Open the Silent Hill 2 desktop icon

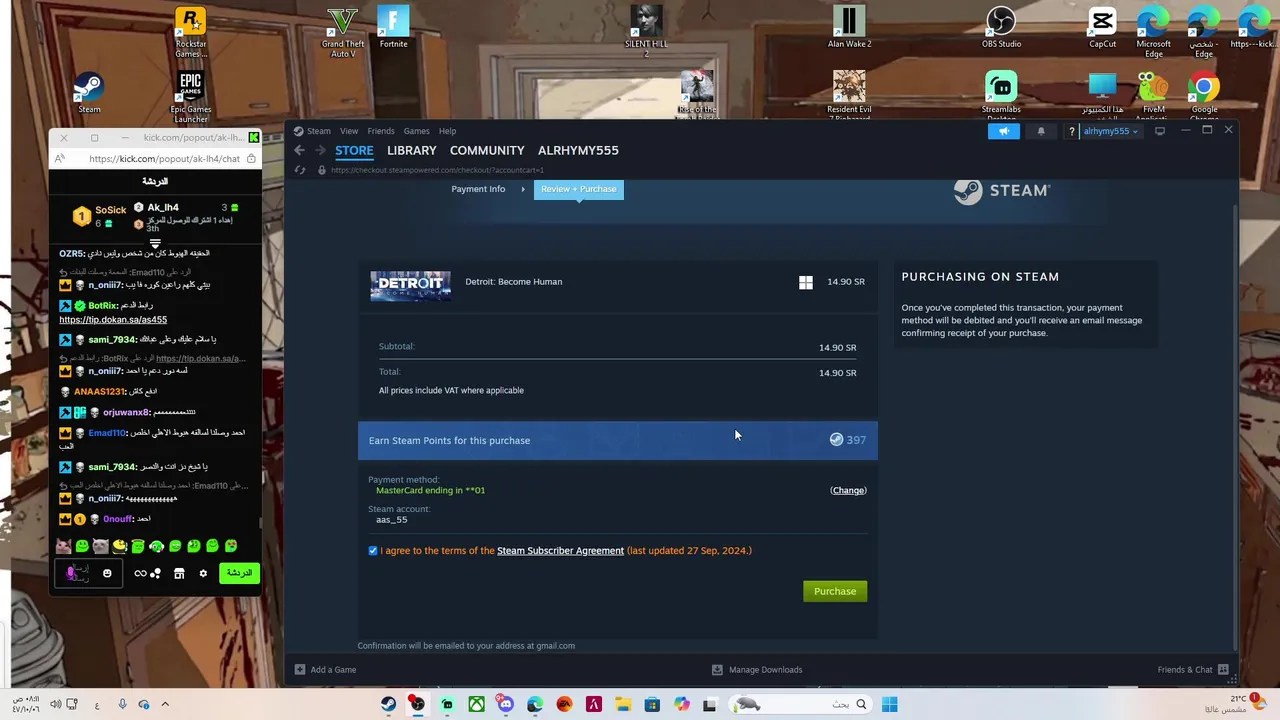click(x=646, y=32)
